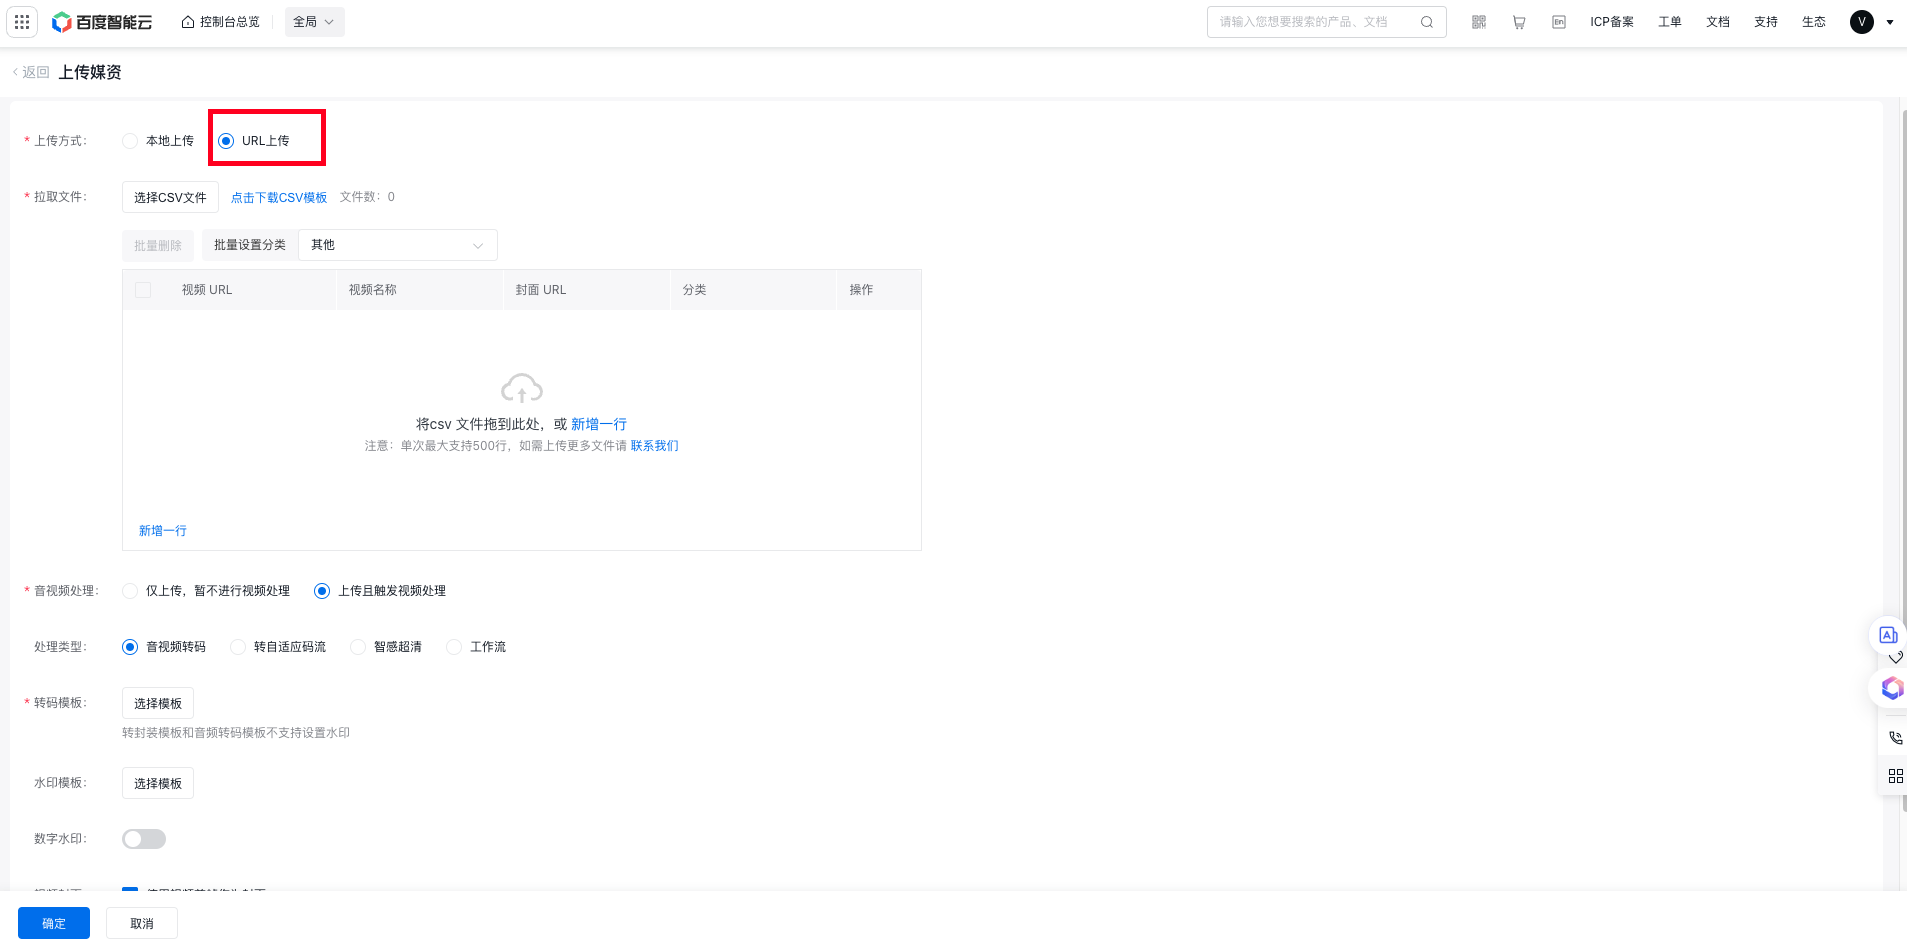Click the phone contact floating icon
The image size is (1907, 945).
point(1895,738)
